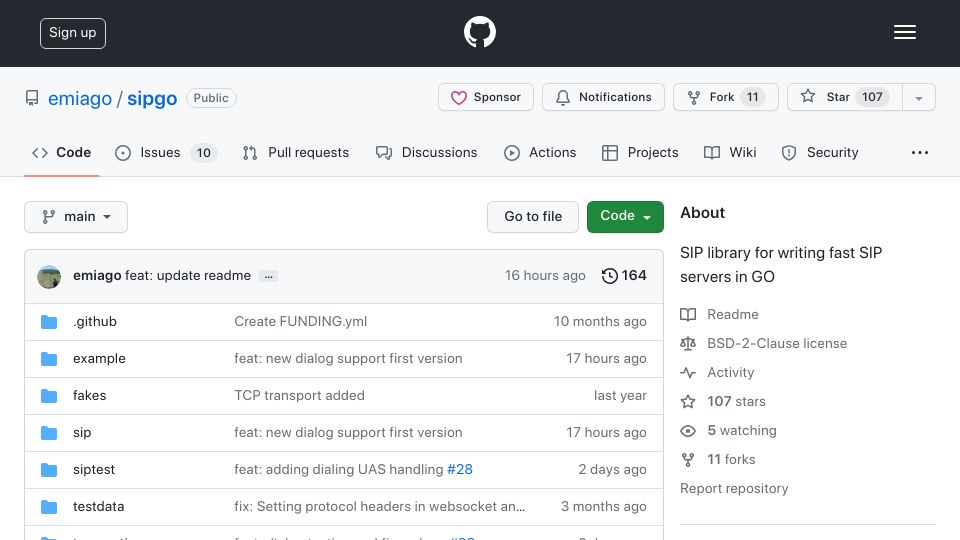Open the Wiki tab
This screenshot has height=540, width=960.
coord(730,152)
